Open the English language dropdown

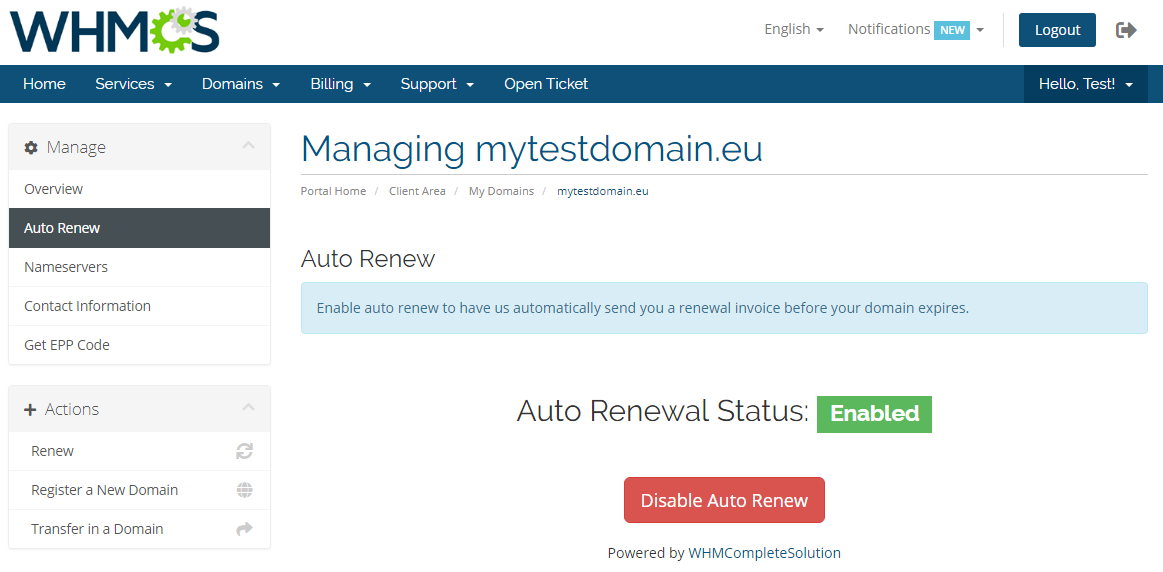pos(793,29)
